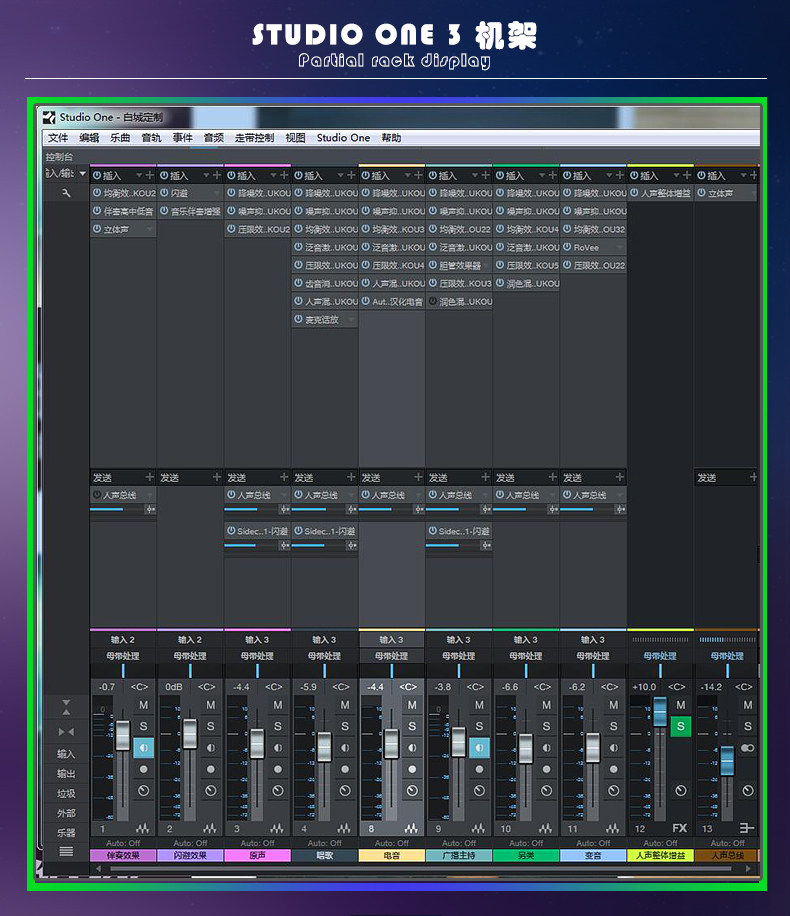The width and height of the screenshot is (790, 916).
Task: Open channel editor on 电音 channel strip
Action: [411, 828]
